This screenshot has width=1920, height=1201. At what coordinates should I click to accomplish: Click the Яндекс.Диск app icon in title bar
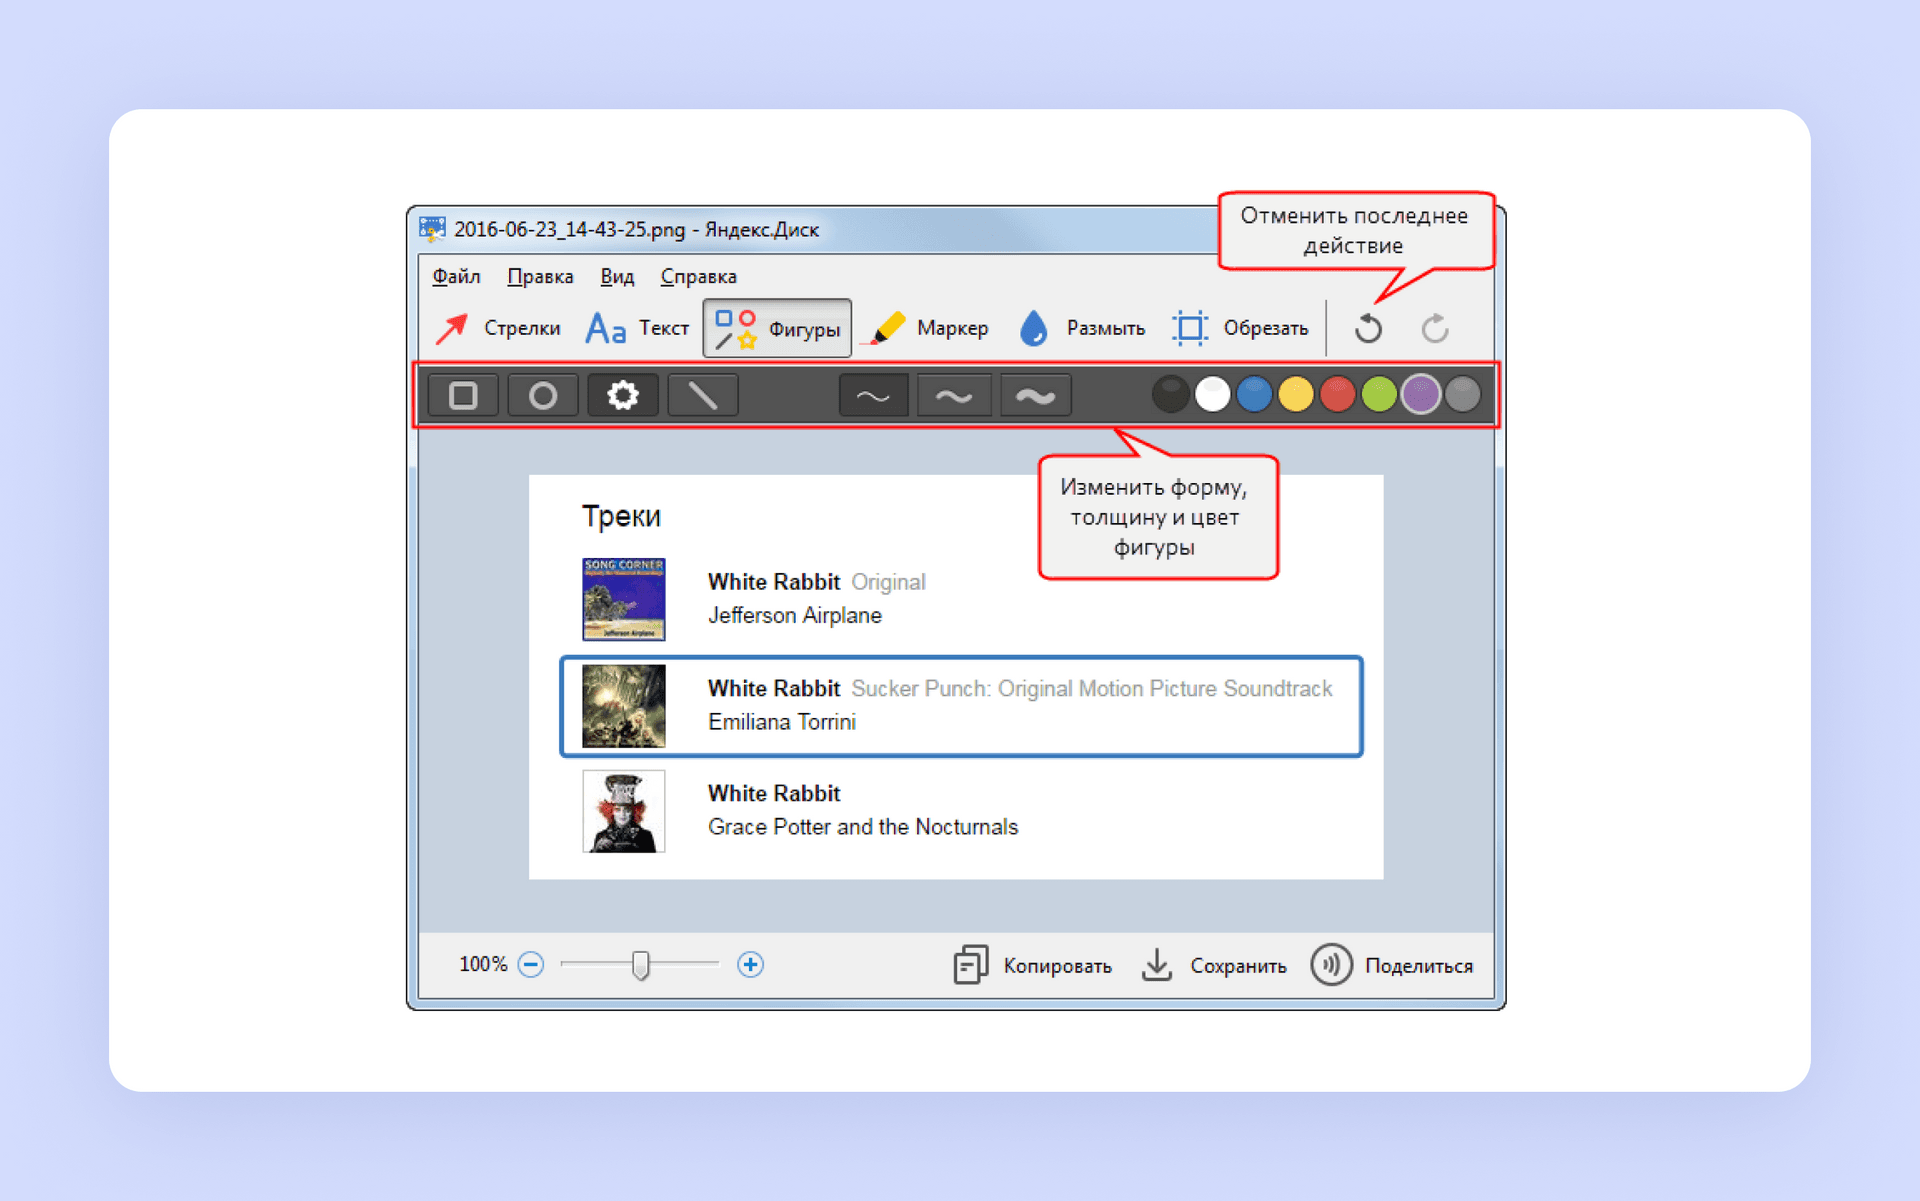[x=433, y=229]
